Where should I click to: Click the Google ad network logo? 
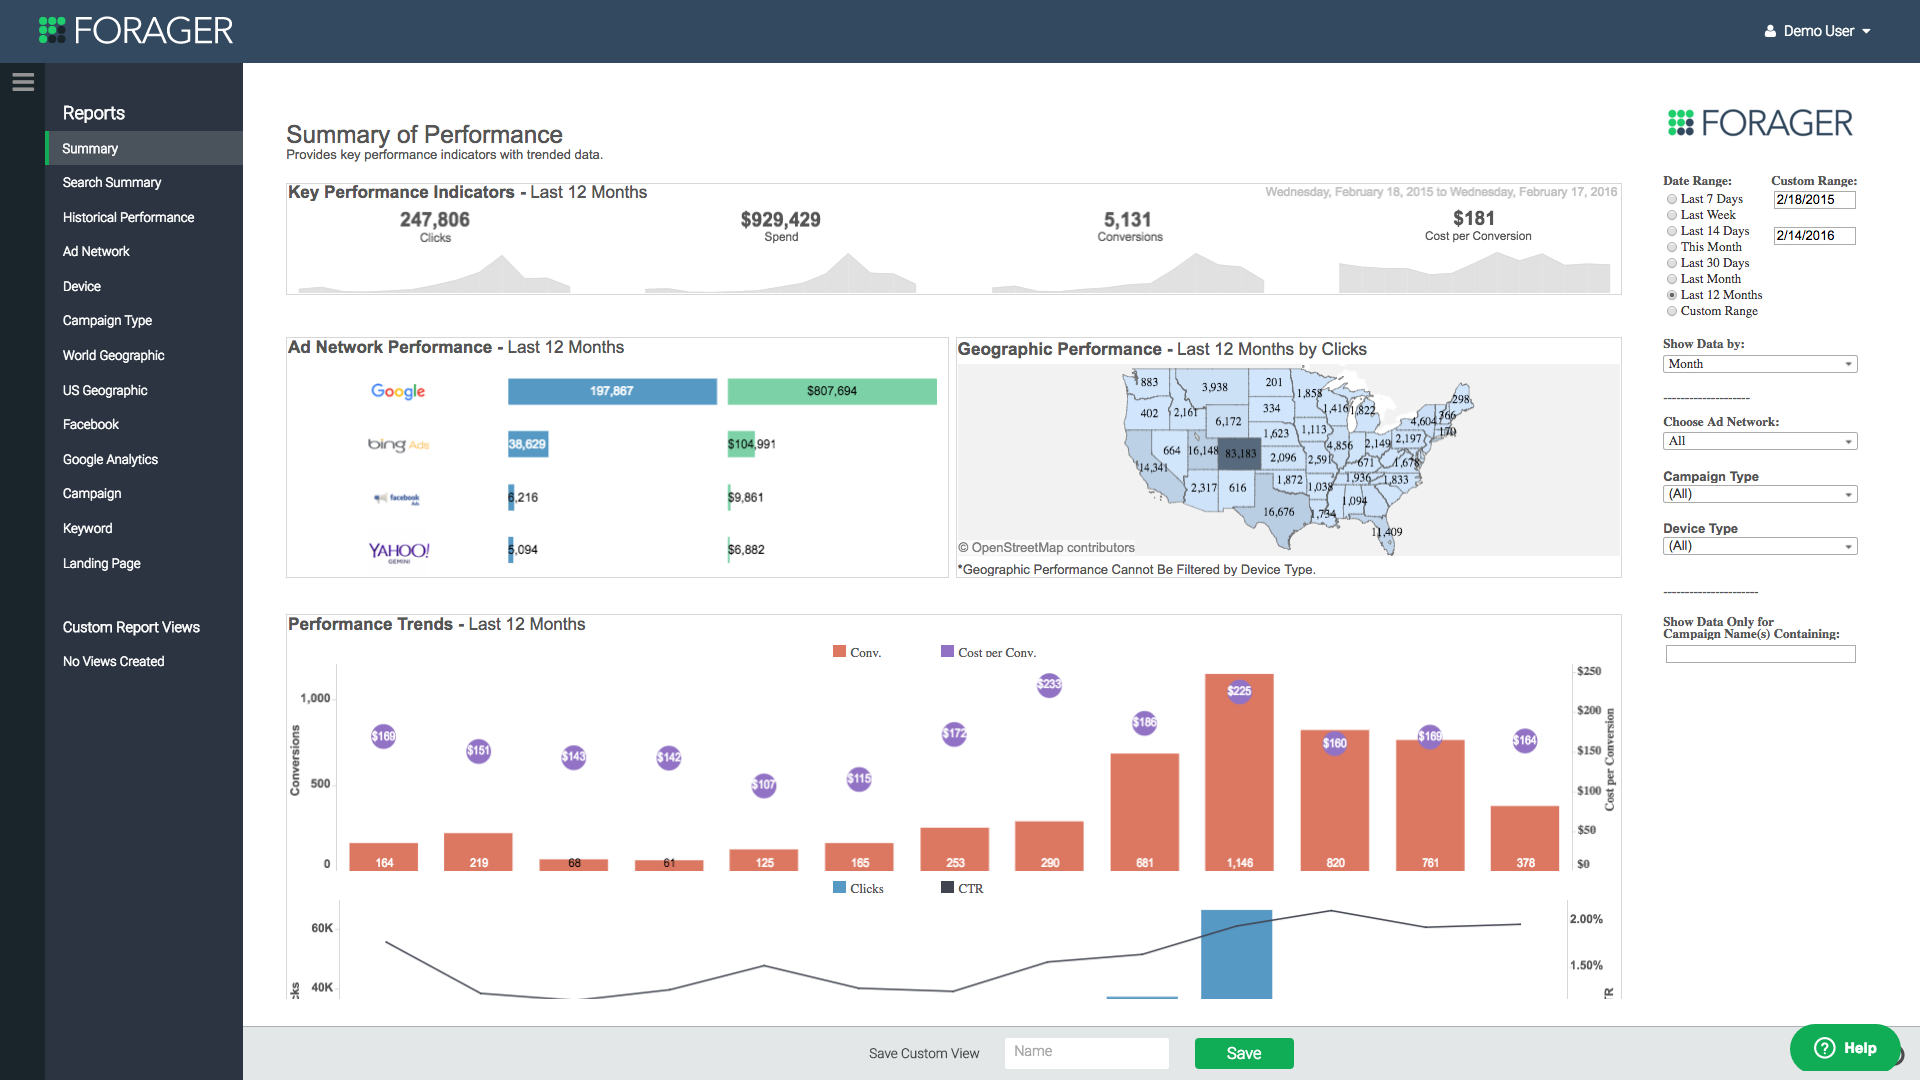coord(398,391)
